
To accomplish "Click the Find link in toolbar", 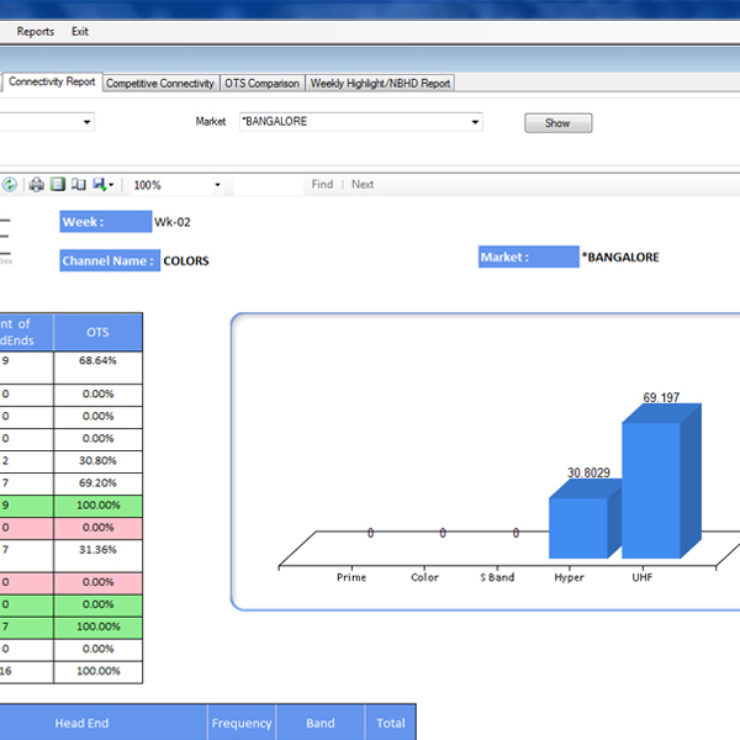I will tap(322, 184).
